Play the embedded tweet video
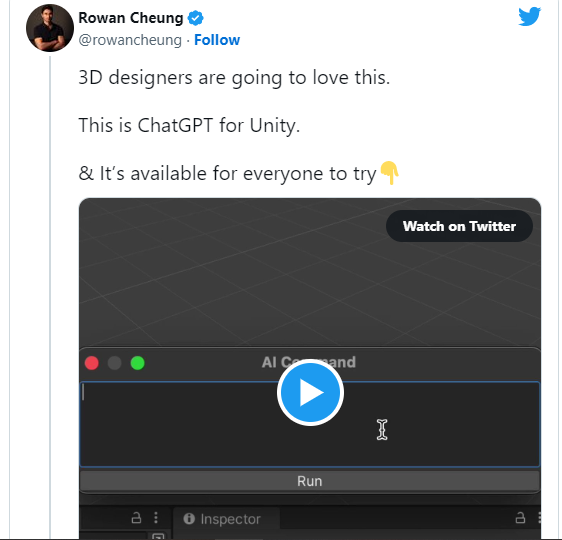The width and height of the screenshot is (562, 540). 310,392
